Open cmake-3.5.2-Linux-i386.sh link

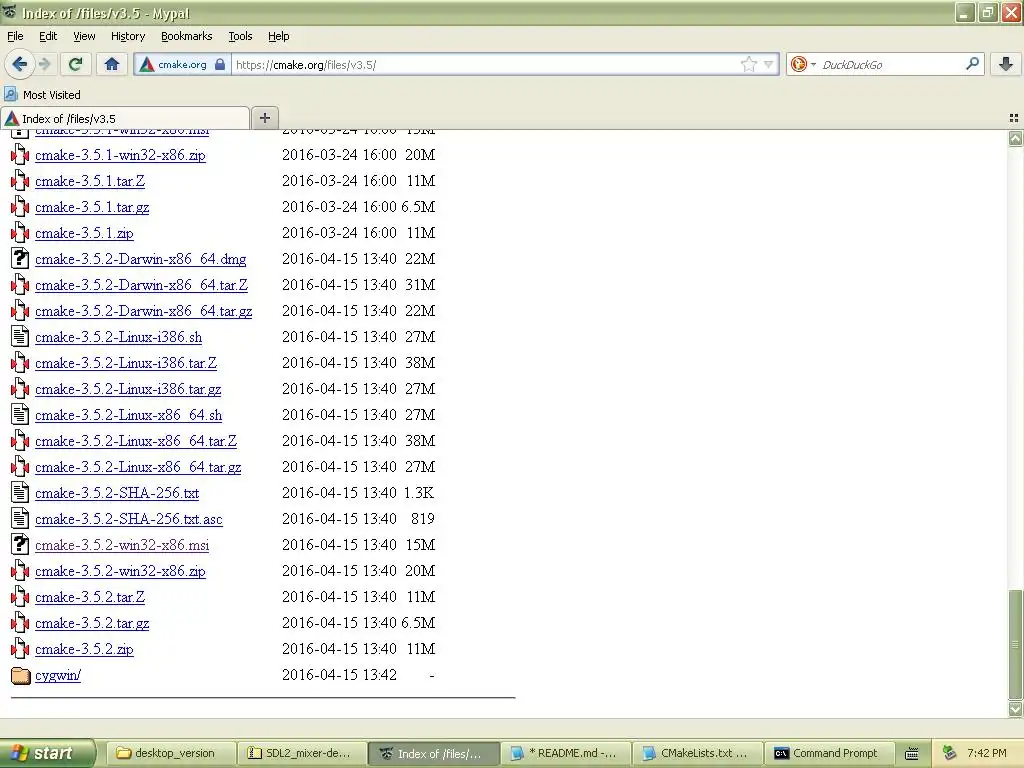coord(118,337)
